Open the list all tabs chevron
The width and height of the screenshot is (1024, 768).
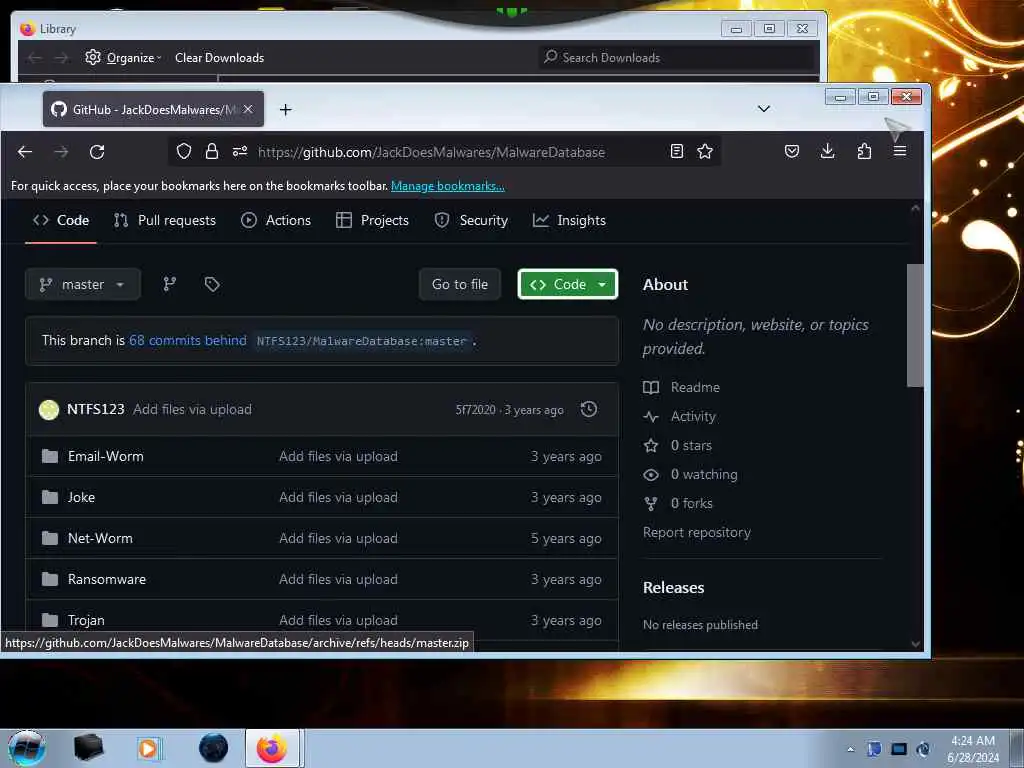763,108
